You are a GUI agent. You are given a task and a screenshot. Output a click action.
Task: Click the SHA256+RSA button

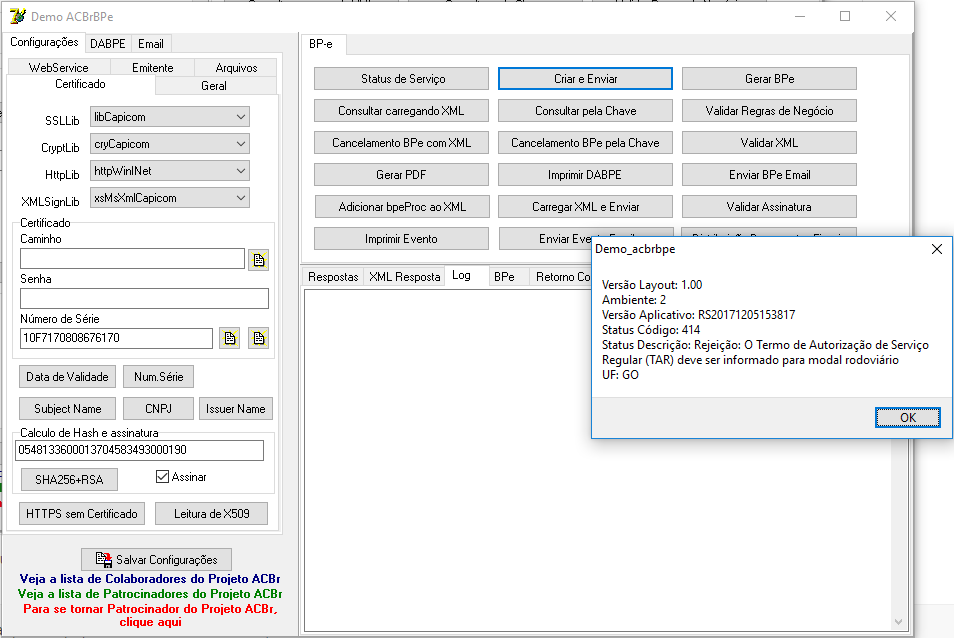[x=69, y=479]
